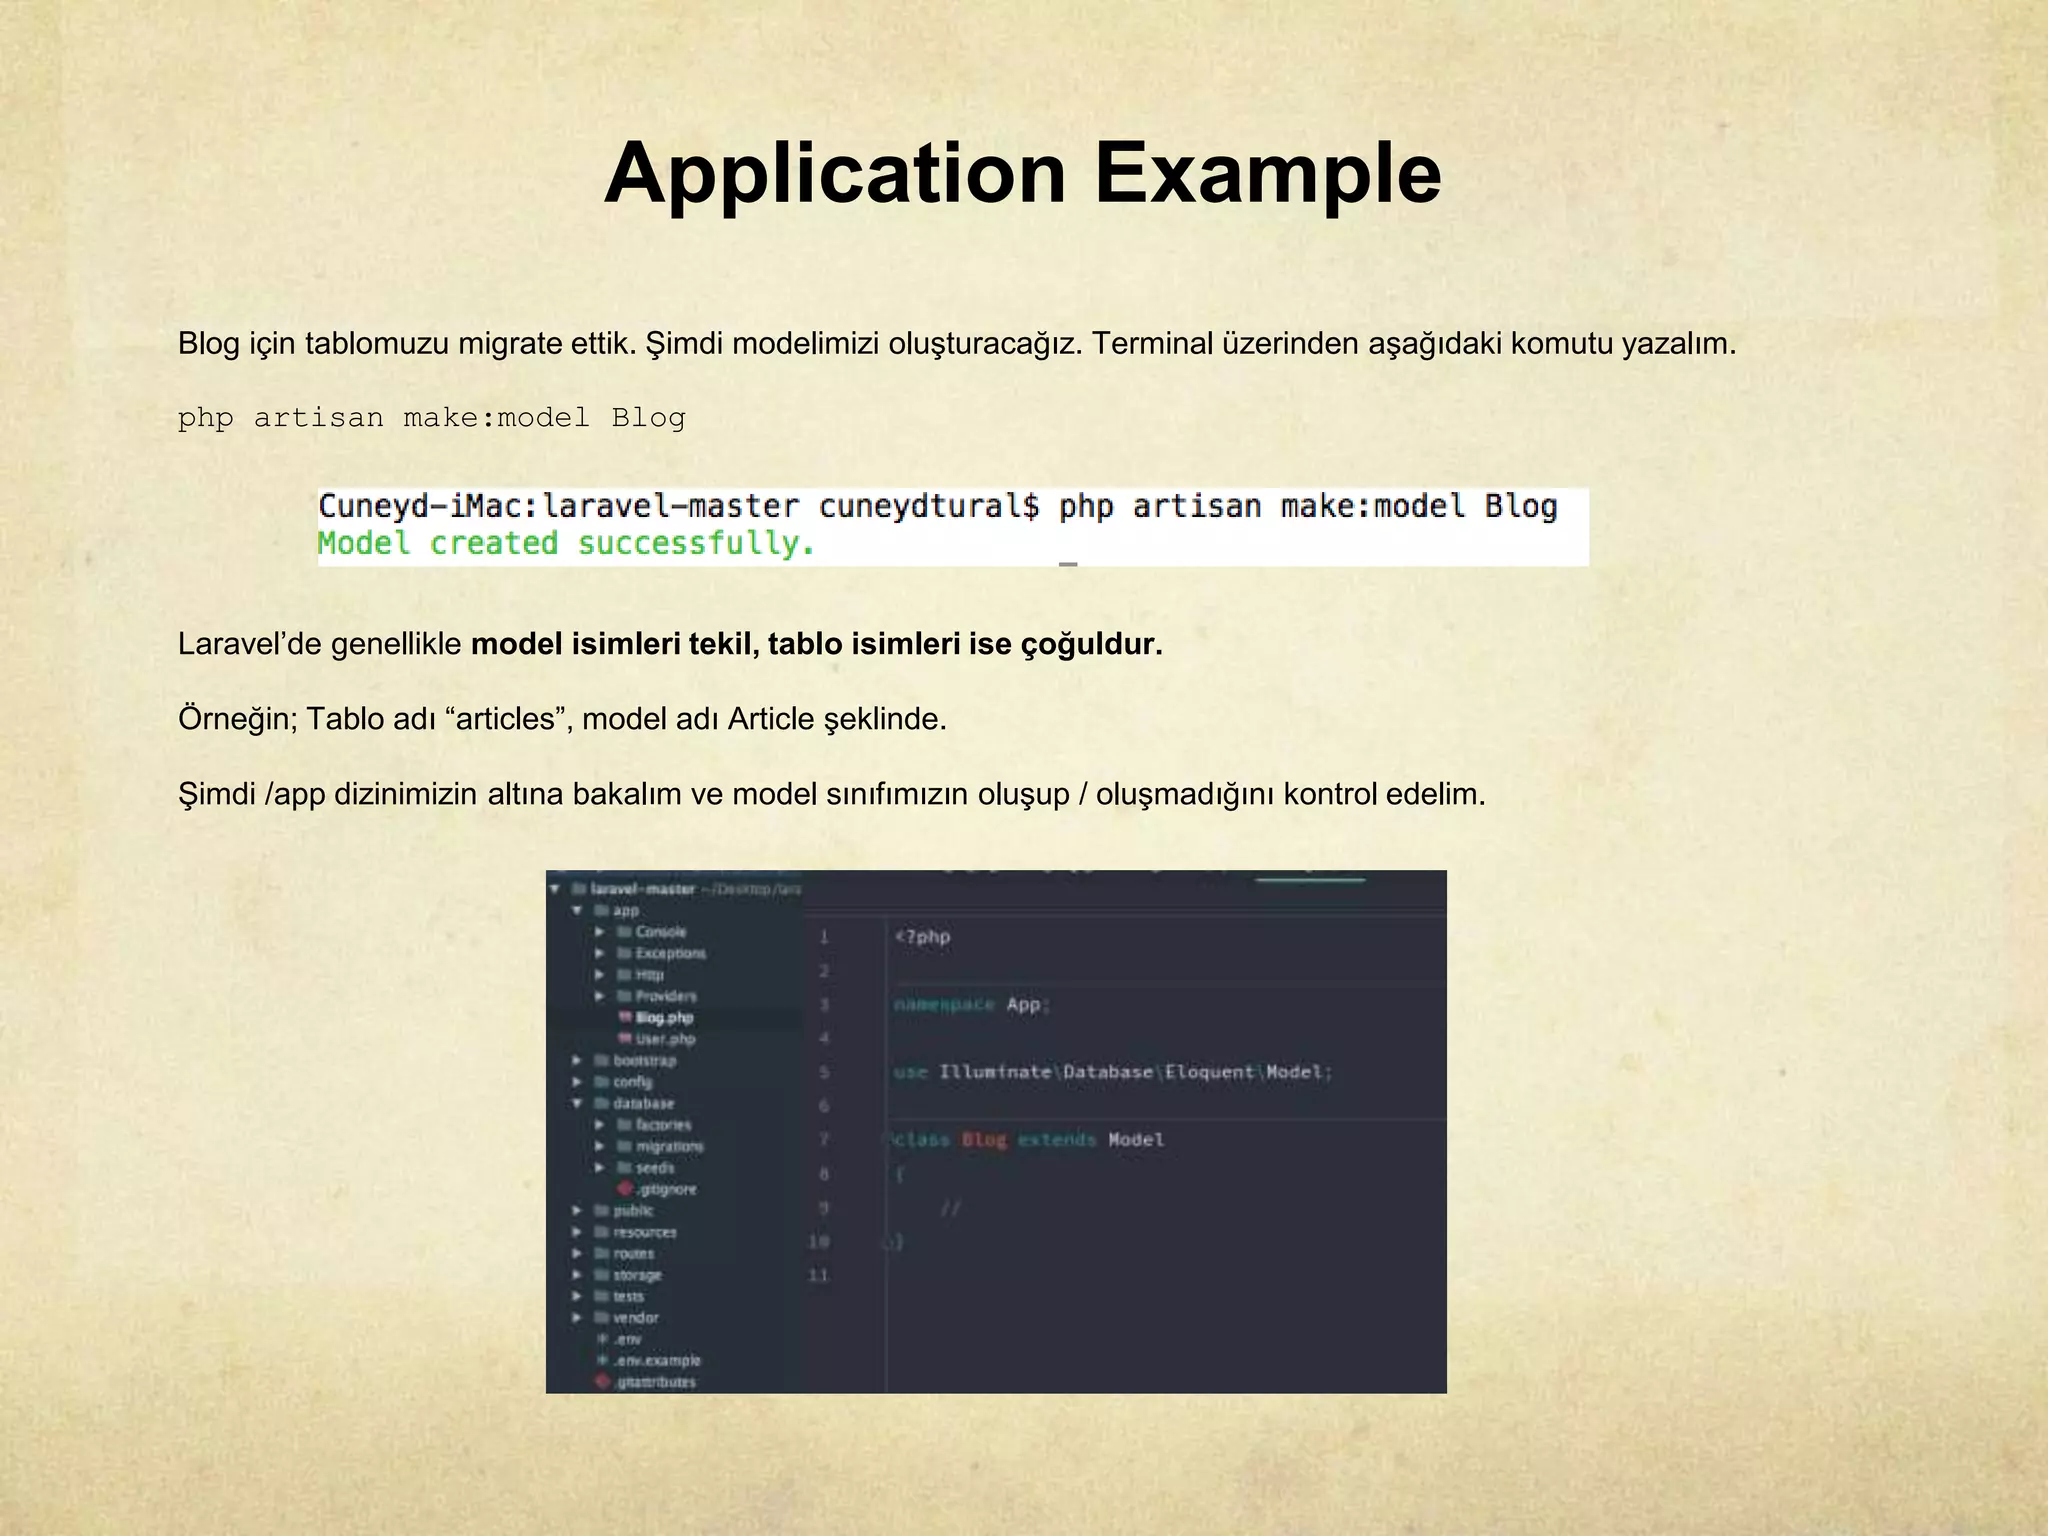Expand the Exceptions folder arrow
Viewport: 2048px width, 1536px height.
(x=600, y=953)
